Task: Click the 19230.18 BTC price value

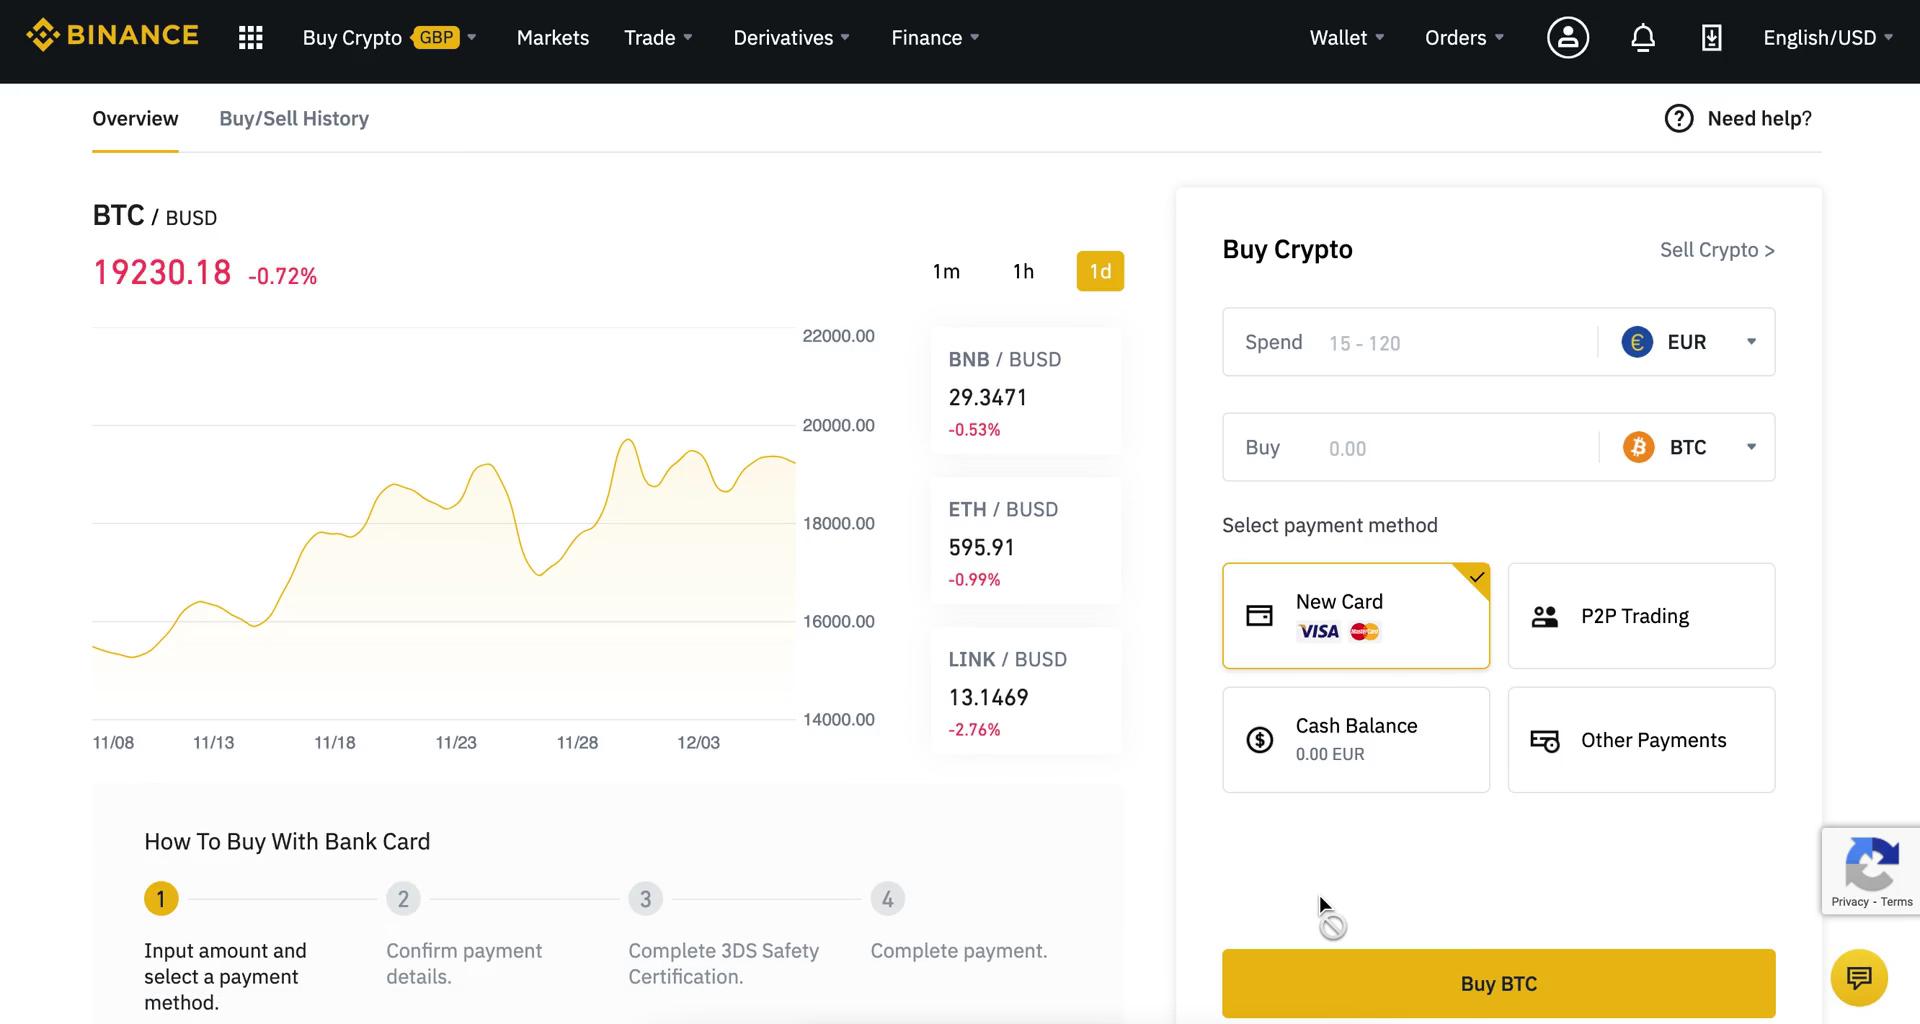Action: click(162, 272)
